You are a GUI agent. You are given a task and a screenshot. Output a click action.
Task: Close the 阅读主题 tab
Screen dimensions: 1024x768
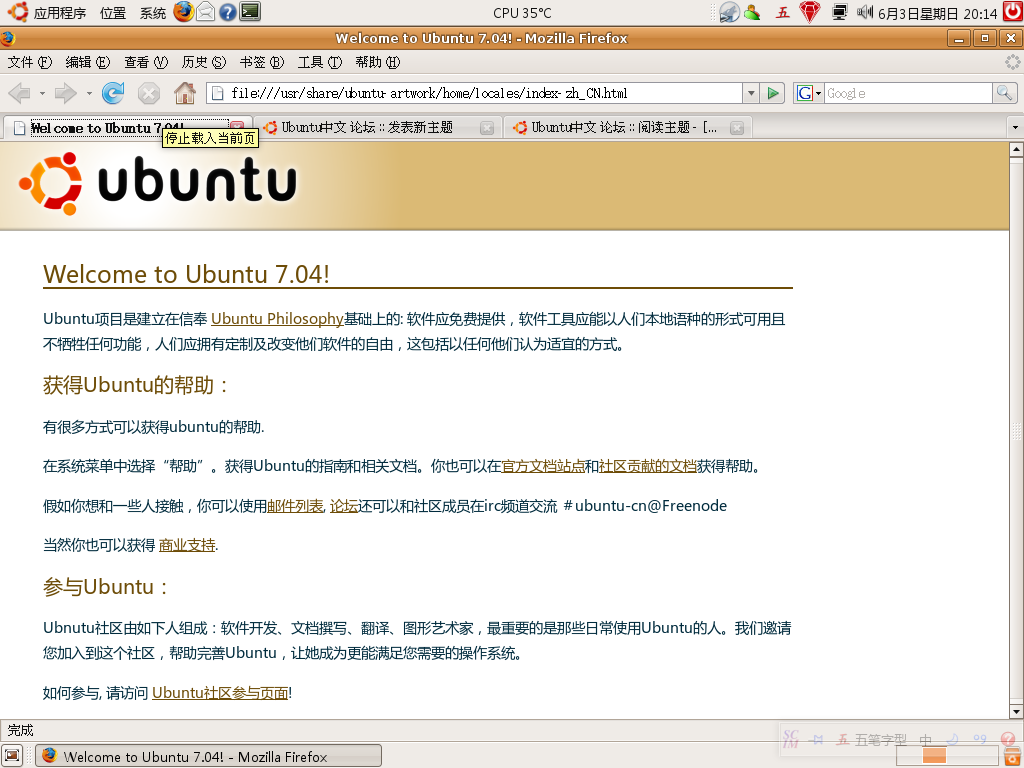pos(737,128)
